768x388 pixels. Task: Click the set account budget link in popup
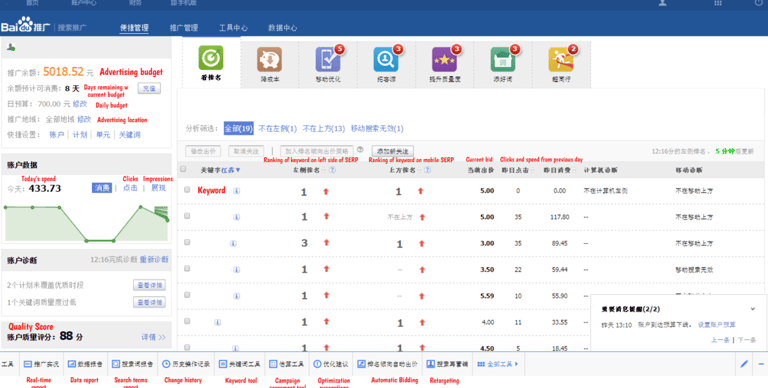[717, 325]
